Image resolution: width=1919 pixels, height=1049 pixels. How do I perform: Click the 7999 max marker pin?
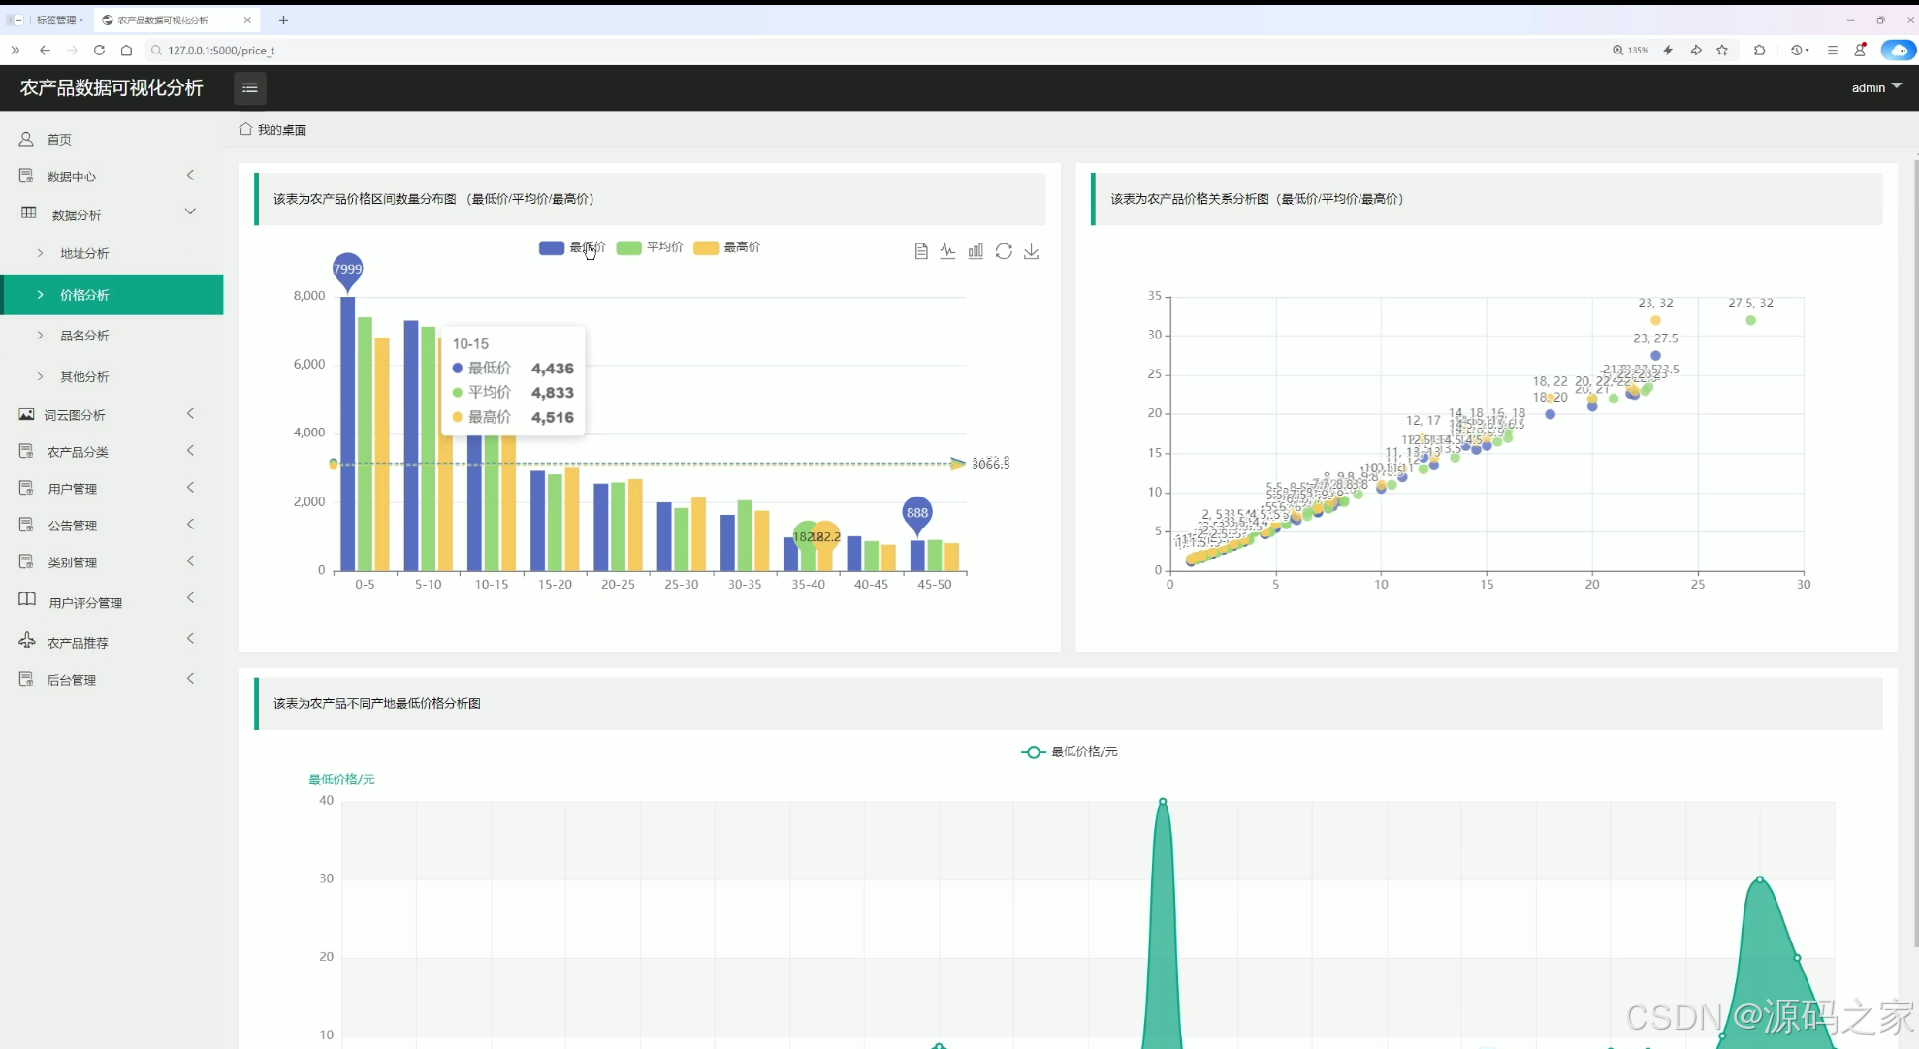pos(348,270)
